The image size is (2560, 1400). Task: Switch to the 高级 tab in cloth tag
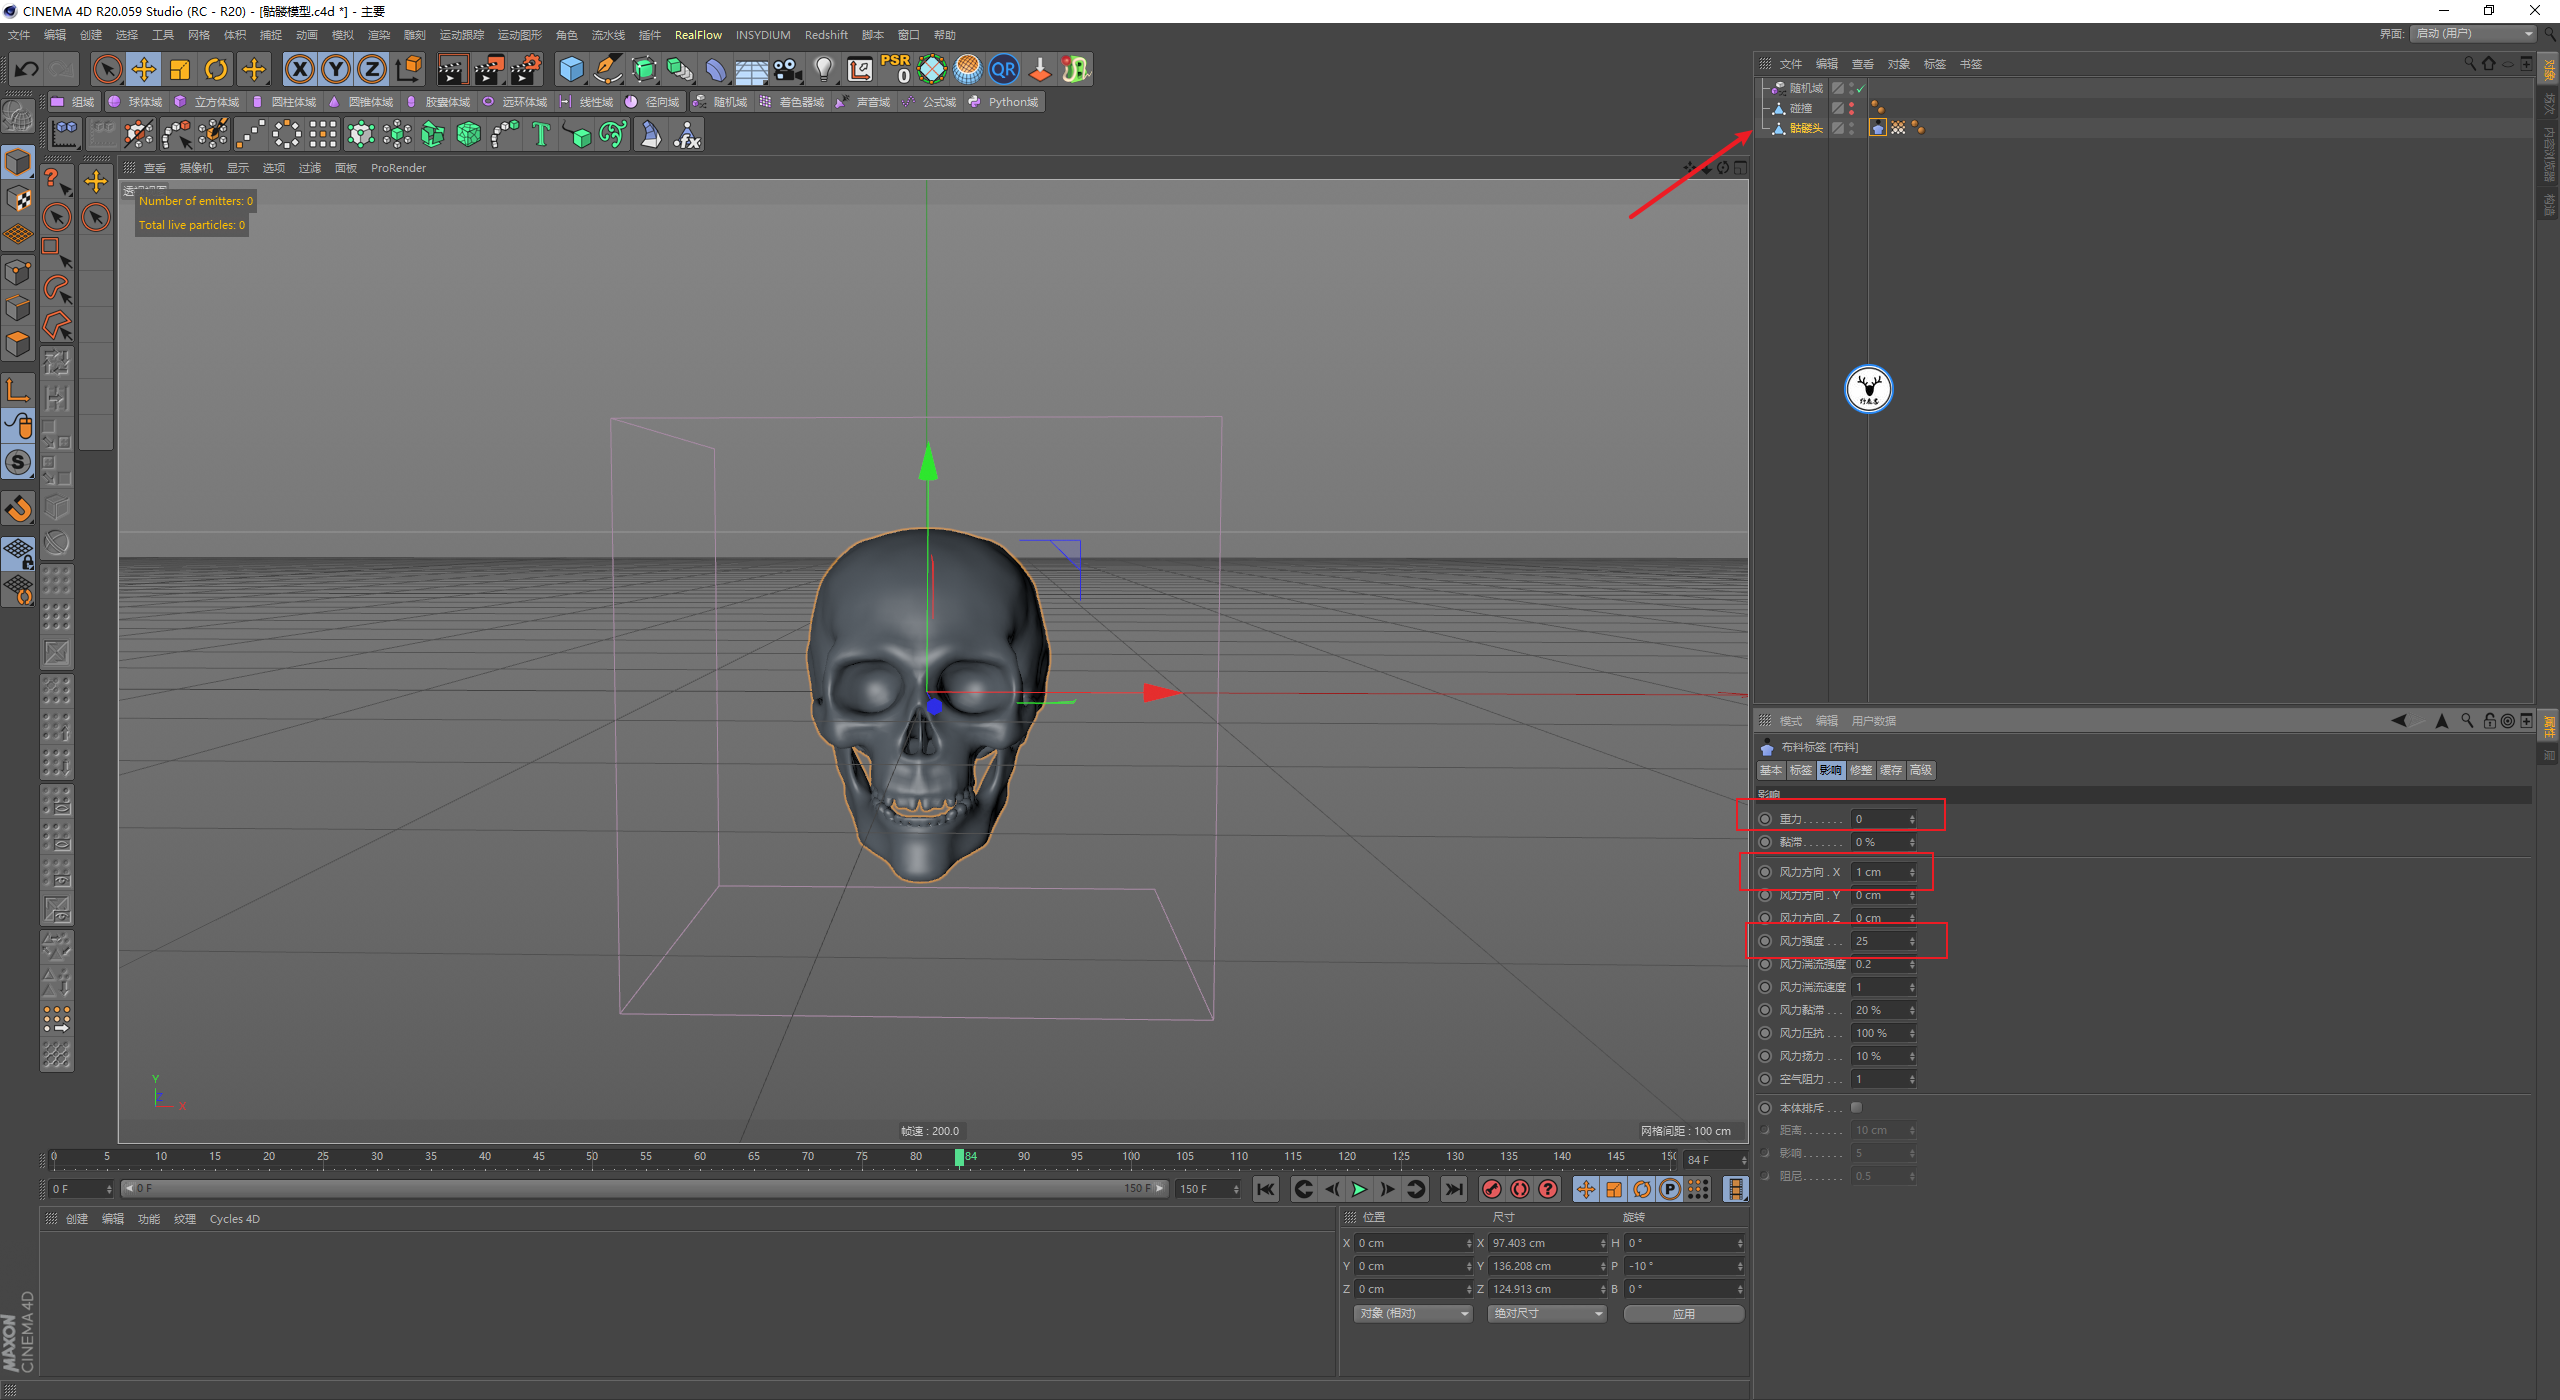(1920, 770)
